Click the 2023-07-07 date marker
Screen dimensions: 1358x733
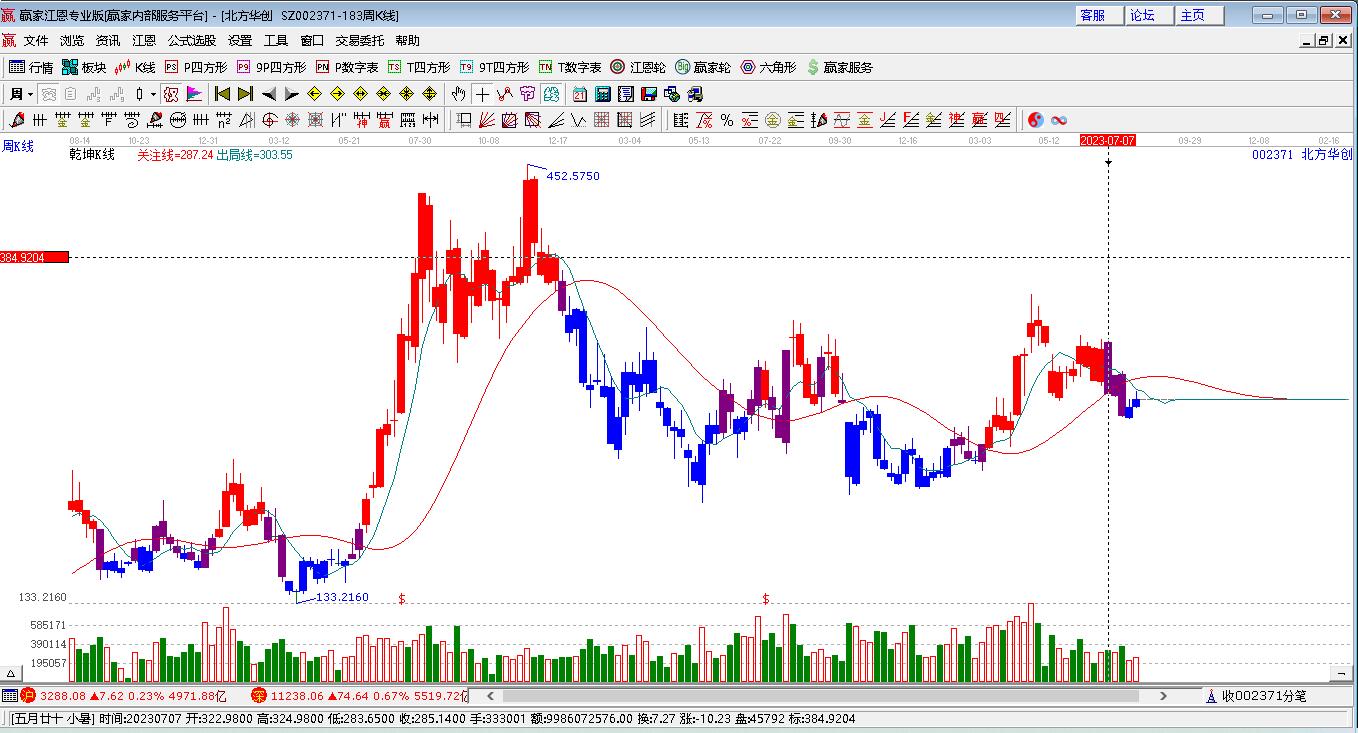coord(1108,141)
